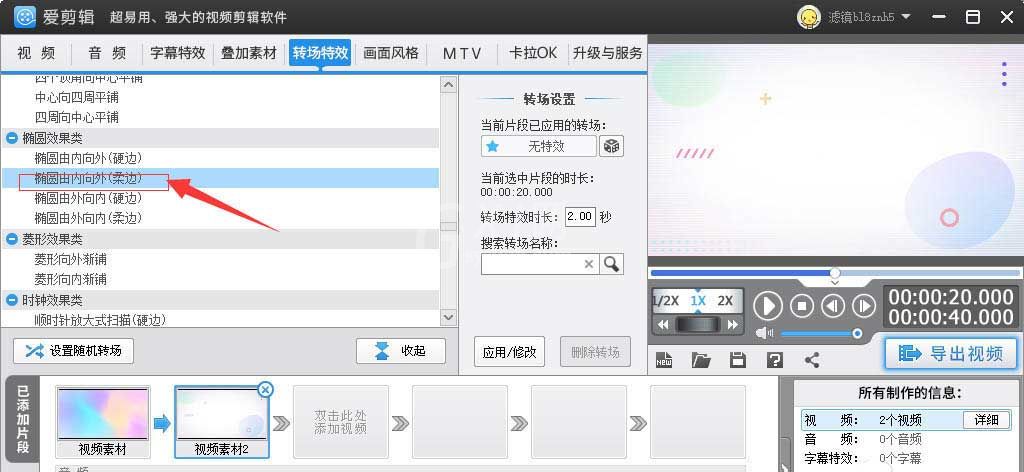Open help question mark icon

point(775,360)
